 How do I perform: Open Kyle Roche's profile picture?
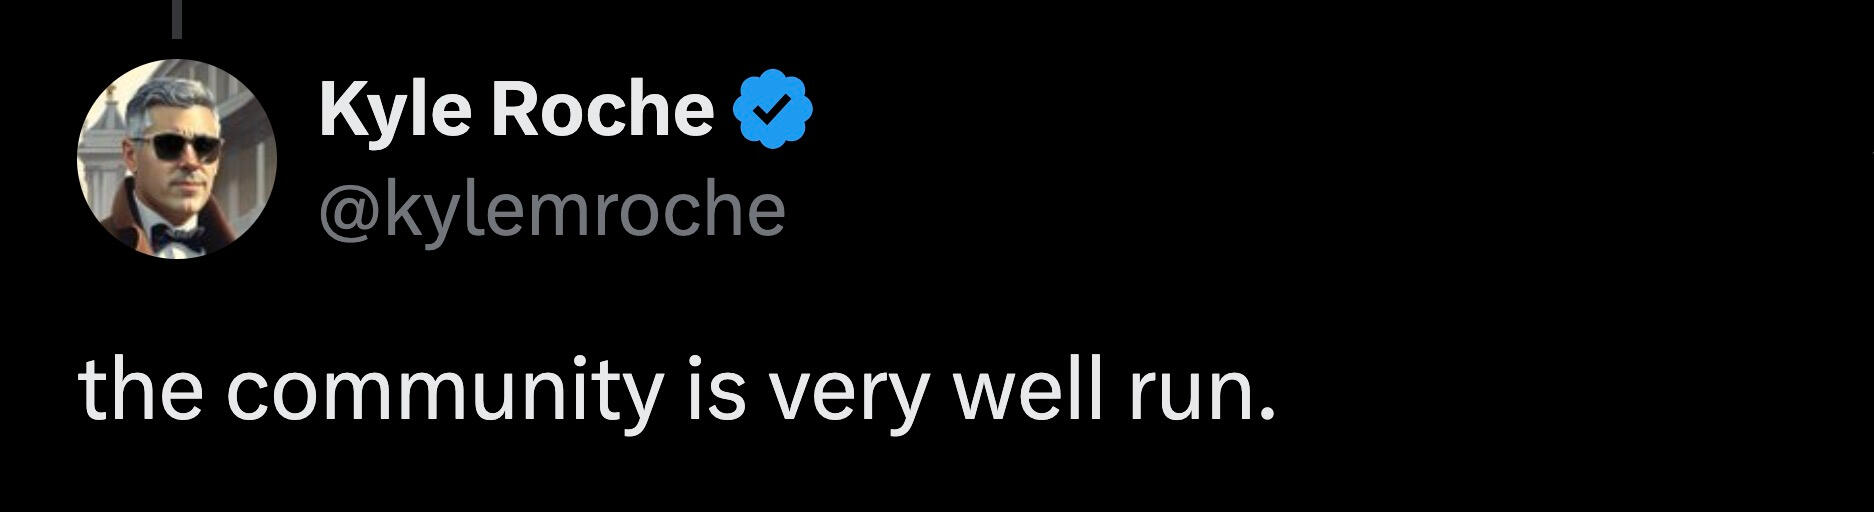(x=176, y=158)
